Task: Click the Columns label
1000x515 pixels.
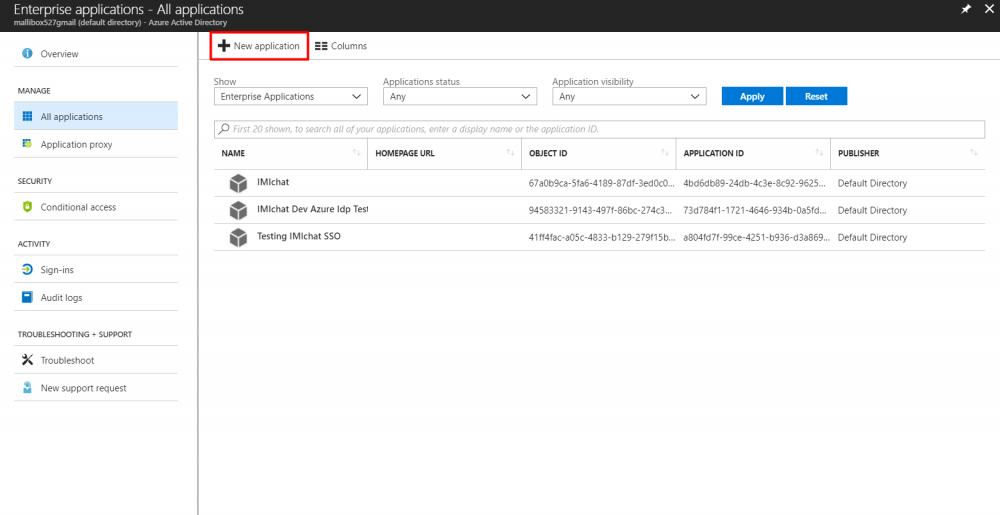Action: [349, 46]
